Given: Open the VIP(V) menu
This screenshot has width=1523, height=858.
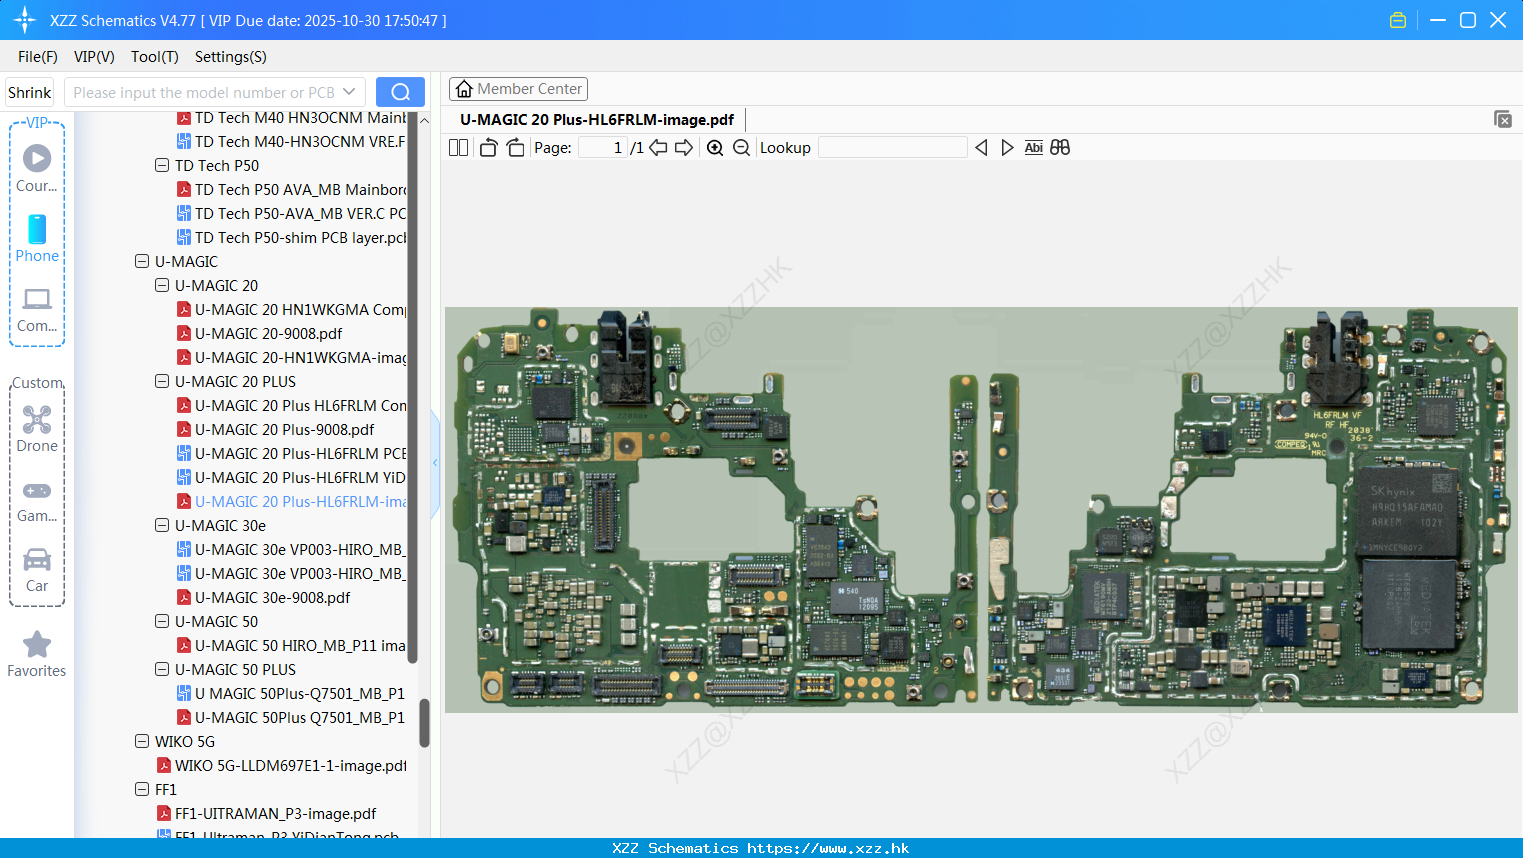Looking at the screenshot, I should click(94, 57).
